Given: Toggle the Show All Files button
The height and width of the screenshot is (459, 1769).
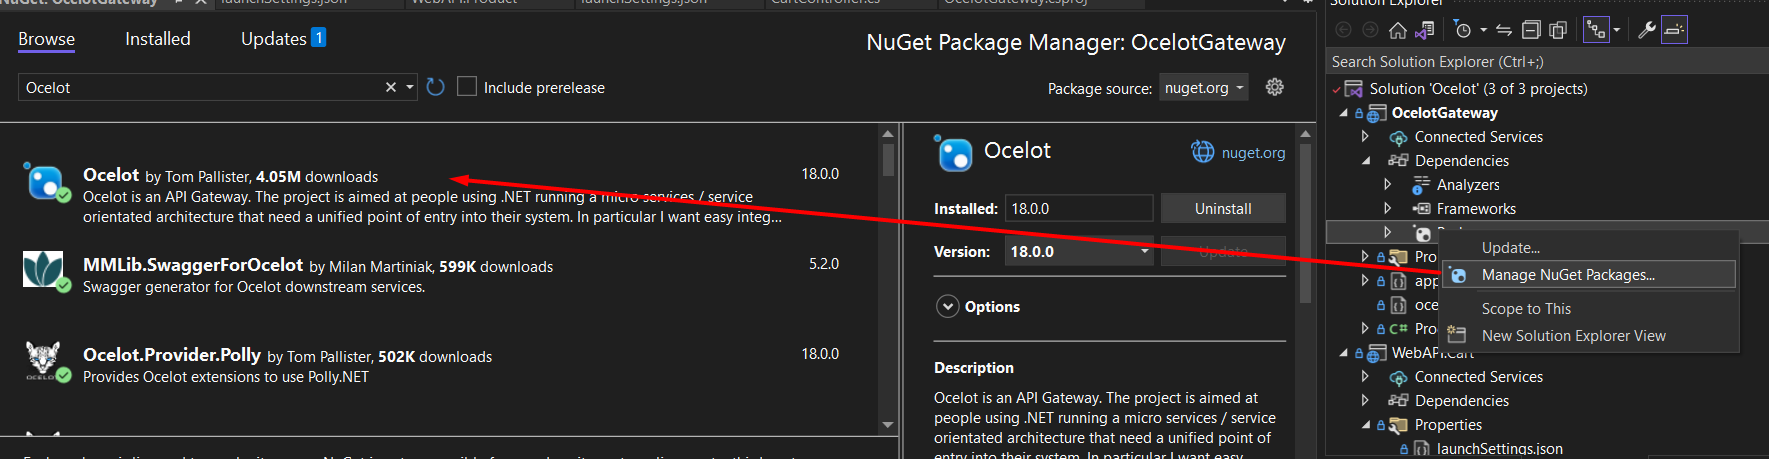Looking at the screenshot, I should point(1557,30).
